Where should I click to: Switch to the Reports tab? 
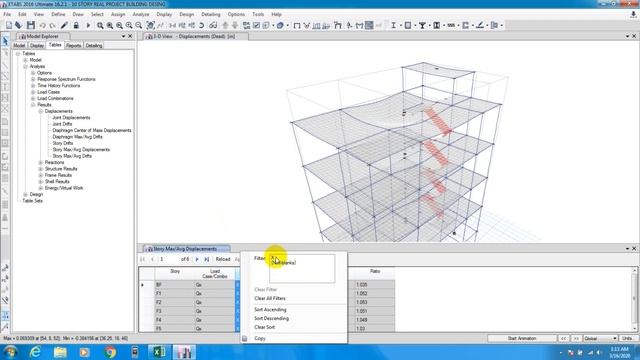click(73, 45)
